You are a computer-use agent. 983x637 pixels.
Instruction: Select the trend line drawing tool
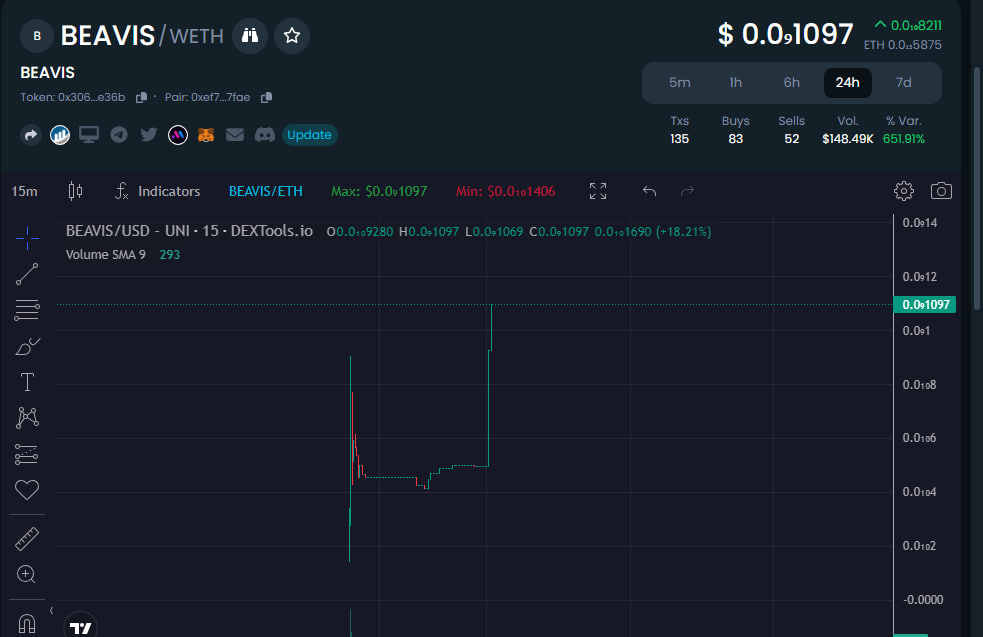(27, 274)
